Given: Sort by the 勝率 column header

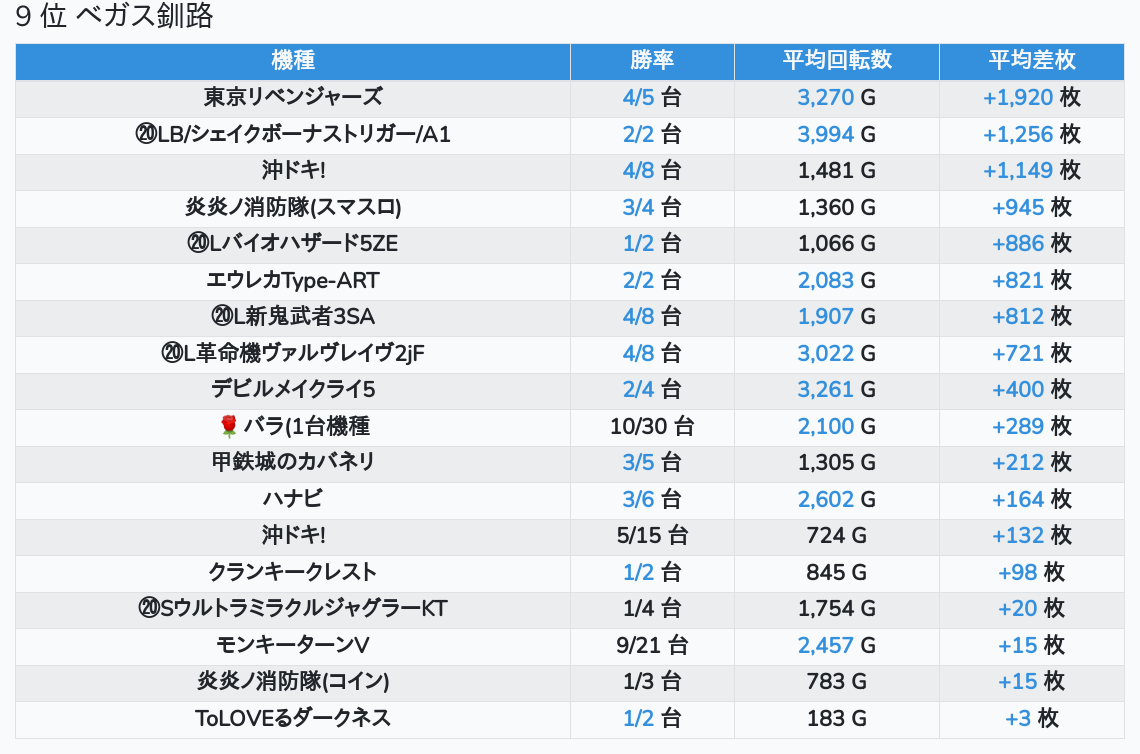Looking at the screenshot, I should point(652,61).
